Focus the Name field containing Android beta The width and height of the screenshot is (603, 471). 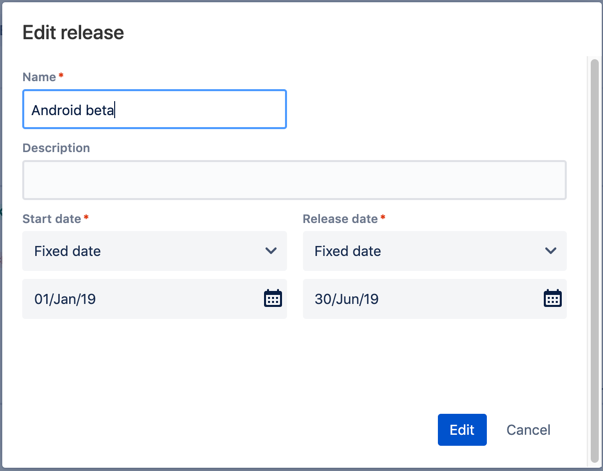point(155,109)
